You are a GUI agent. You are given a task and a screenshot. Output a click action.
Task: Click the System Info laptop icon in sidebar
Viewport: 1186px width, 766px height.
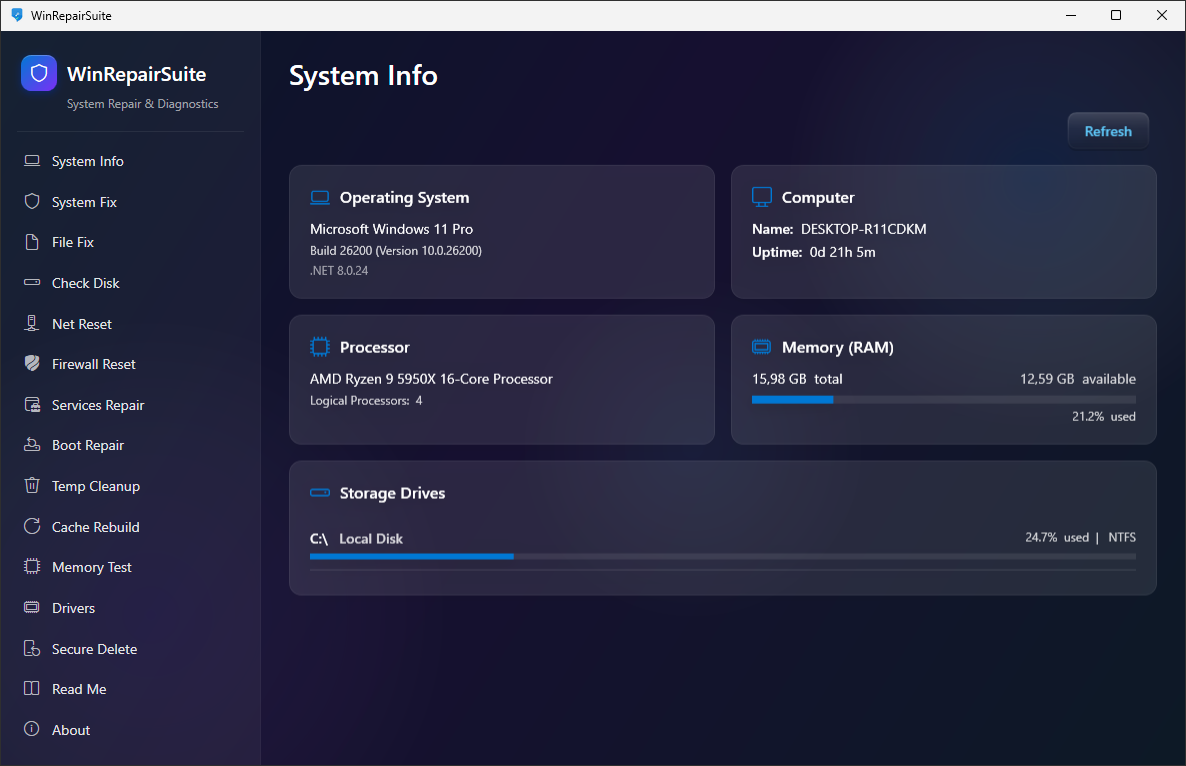pyautogui.click(x=32, y=161)
